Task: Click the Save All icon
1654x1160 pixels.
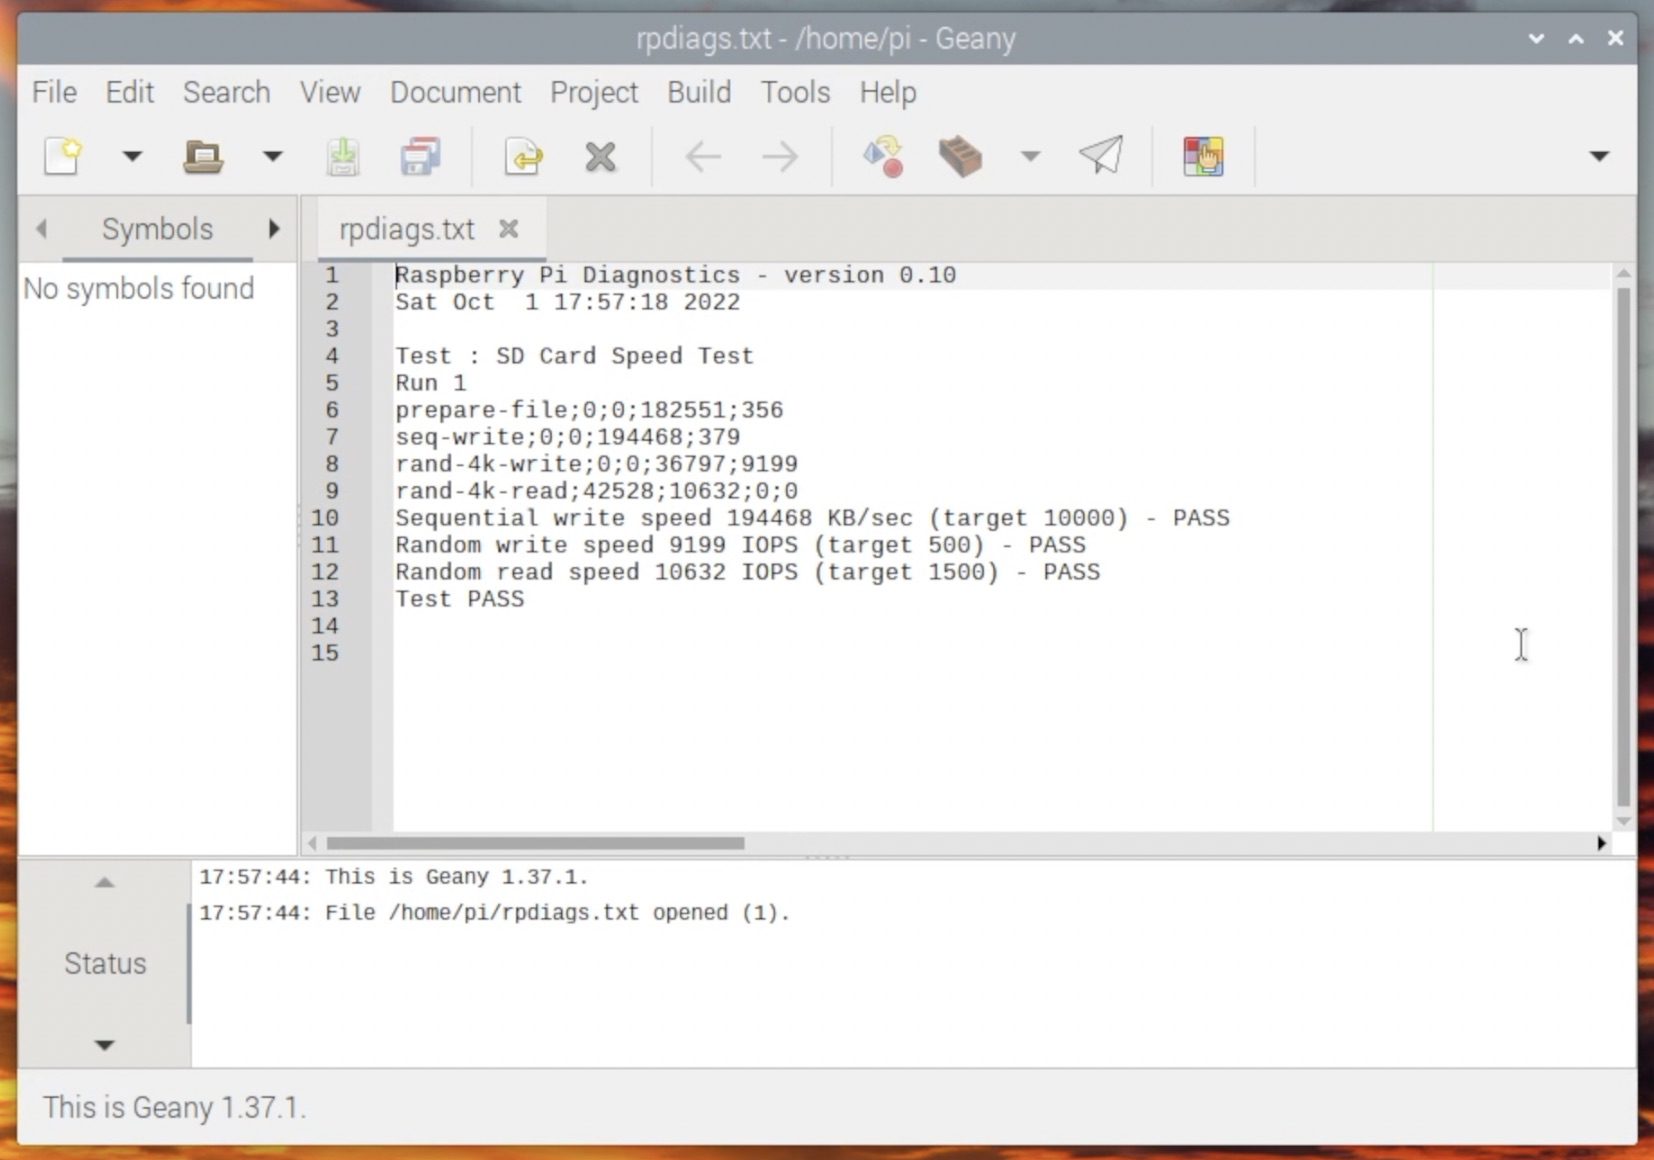Action: point(421,157)
